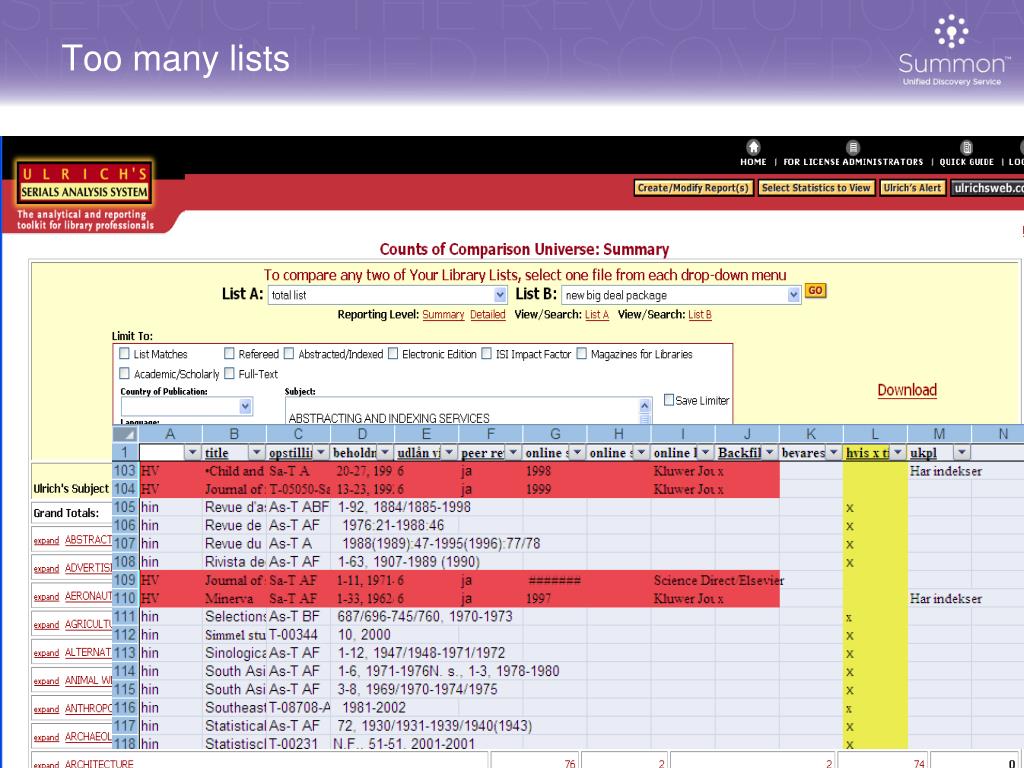This screenshot has width=1024, height=768.
Task: Select spreadsheet row 109 header
Action: 125,580
